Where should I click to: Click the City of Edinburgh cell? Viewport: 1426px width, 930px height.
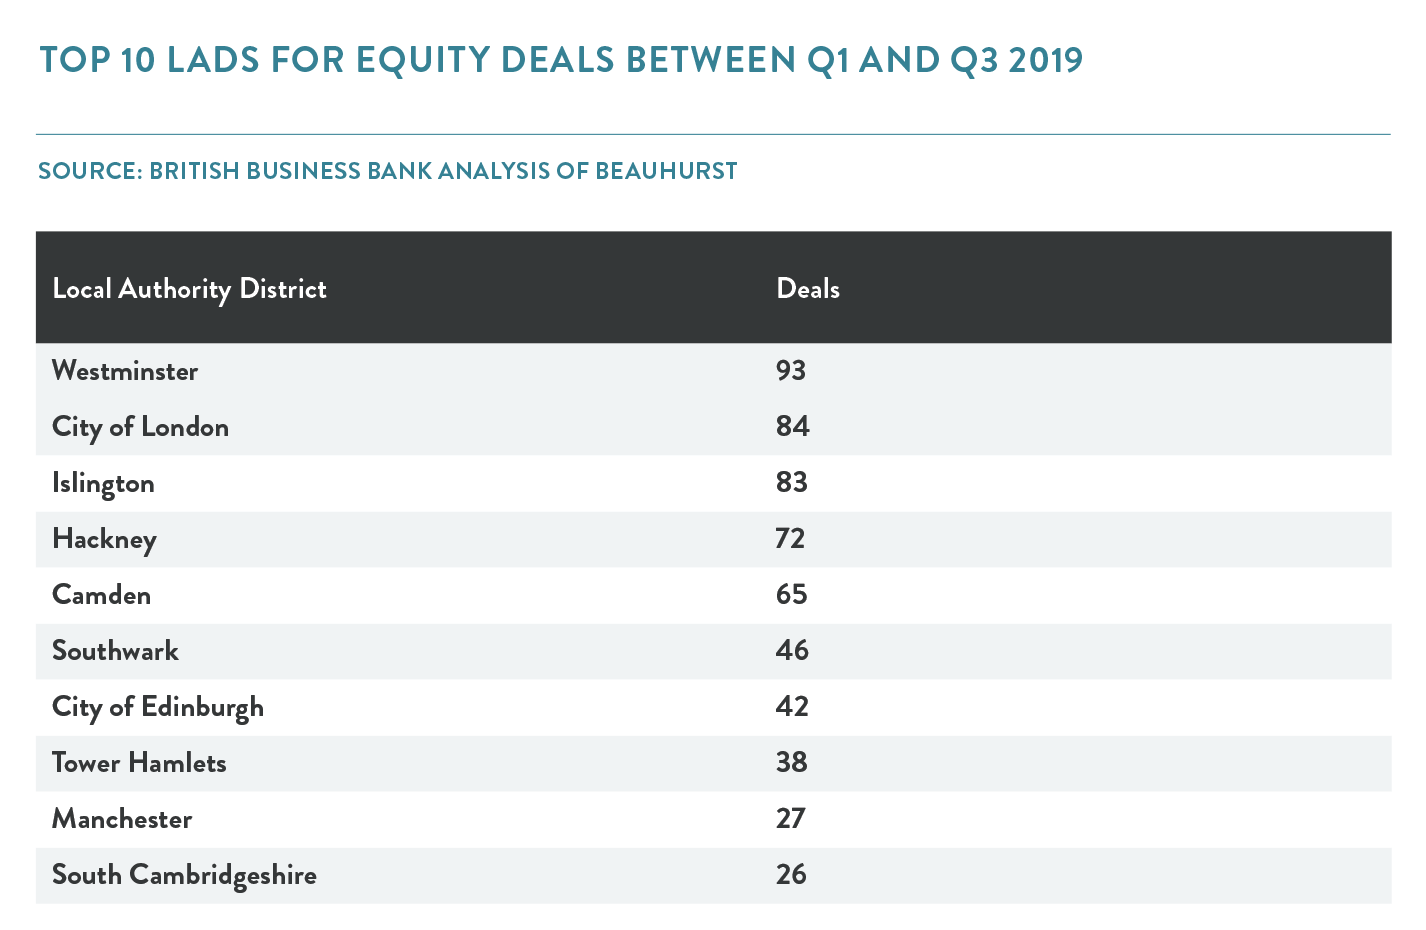click(x=158, y=707)
